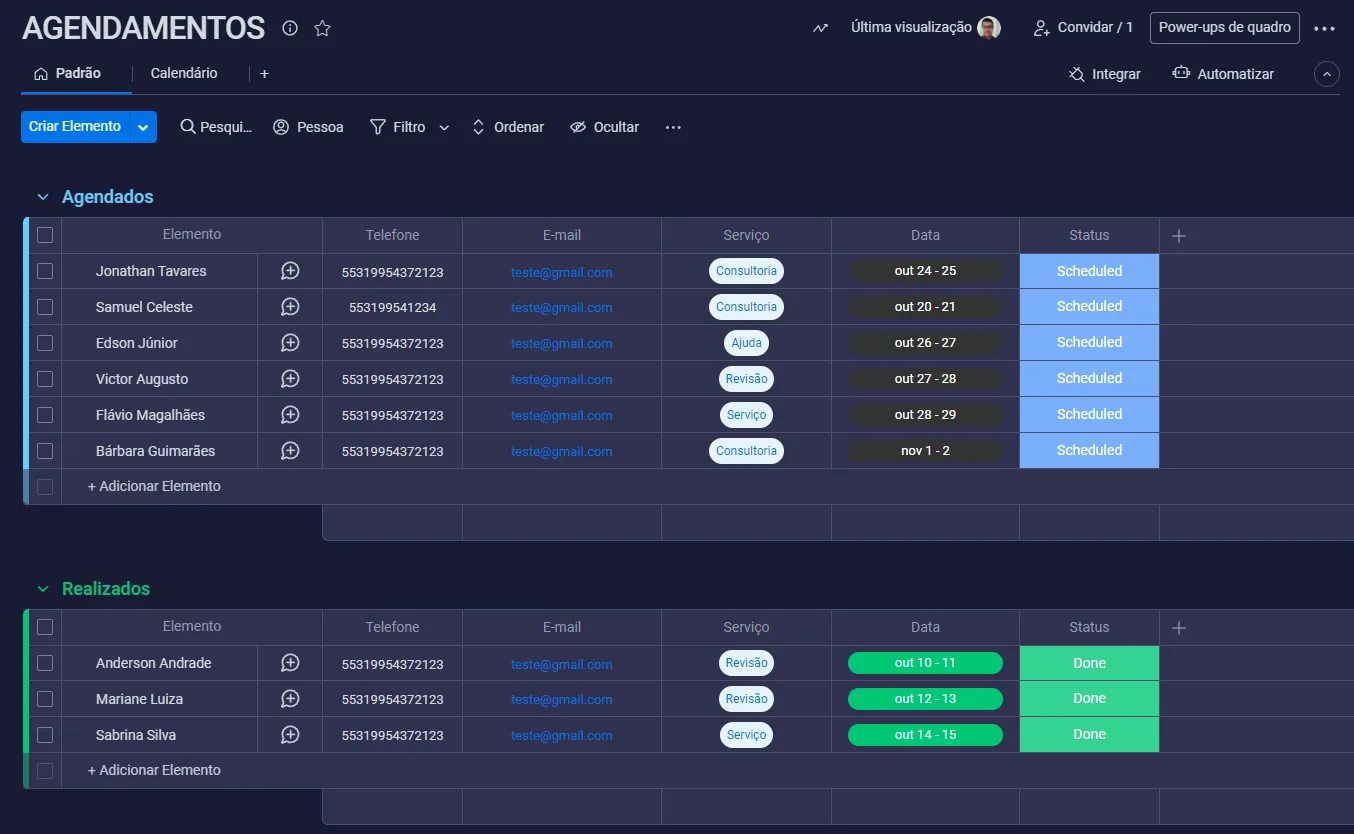Open the conversation bubble for Victor Augusto
The height and width of the screenshot is (834, 1354).
pos(290,379)
